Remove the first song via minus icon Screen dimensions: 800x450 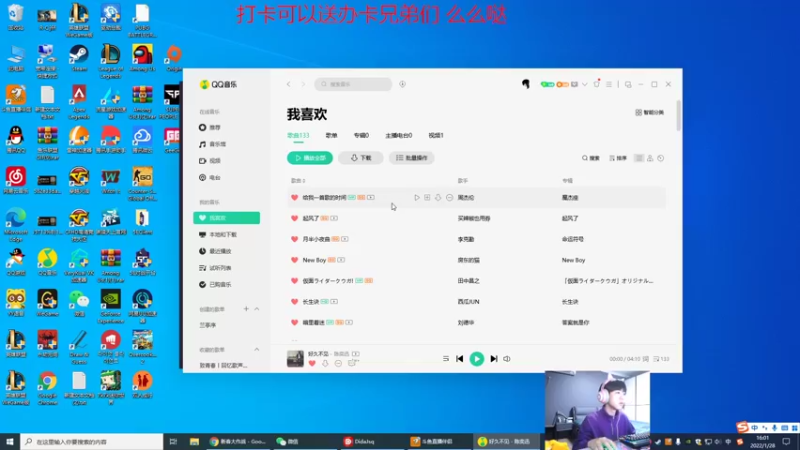(449, 197)
